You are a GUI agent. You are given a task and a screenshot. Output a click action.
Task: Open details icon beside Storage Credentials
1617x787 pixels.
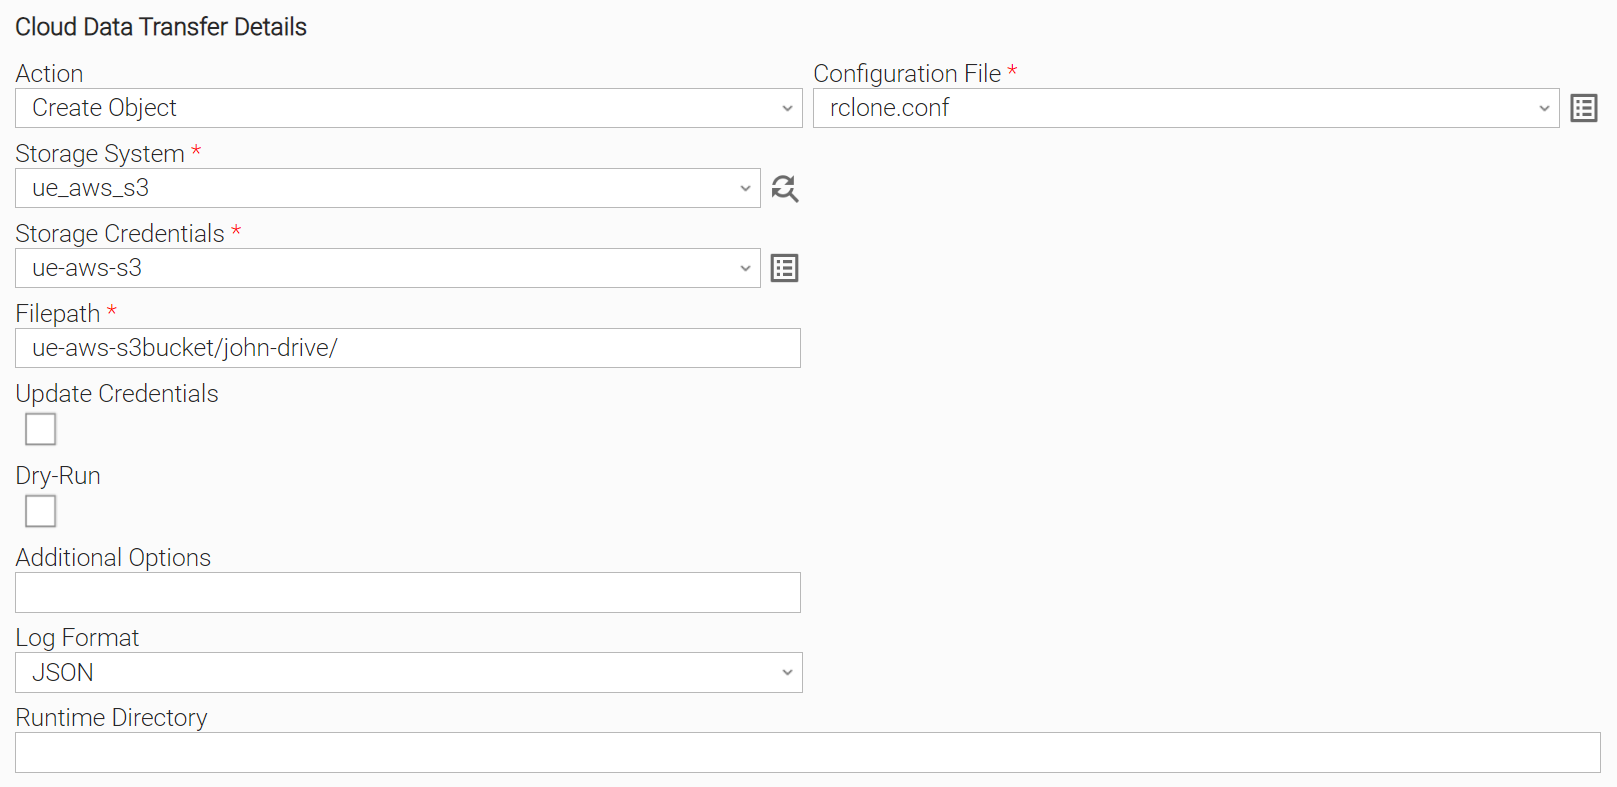point(785,268)
